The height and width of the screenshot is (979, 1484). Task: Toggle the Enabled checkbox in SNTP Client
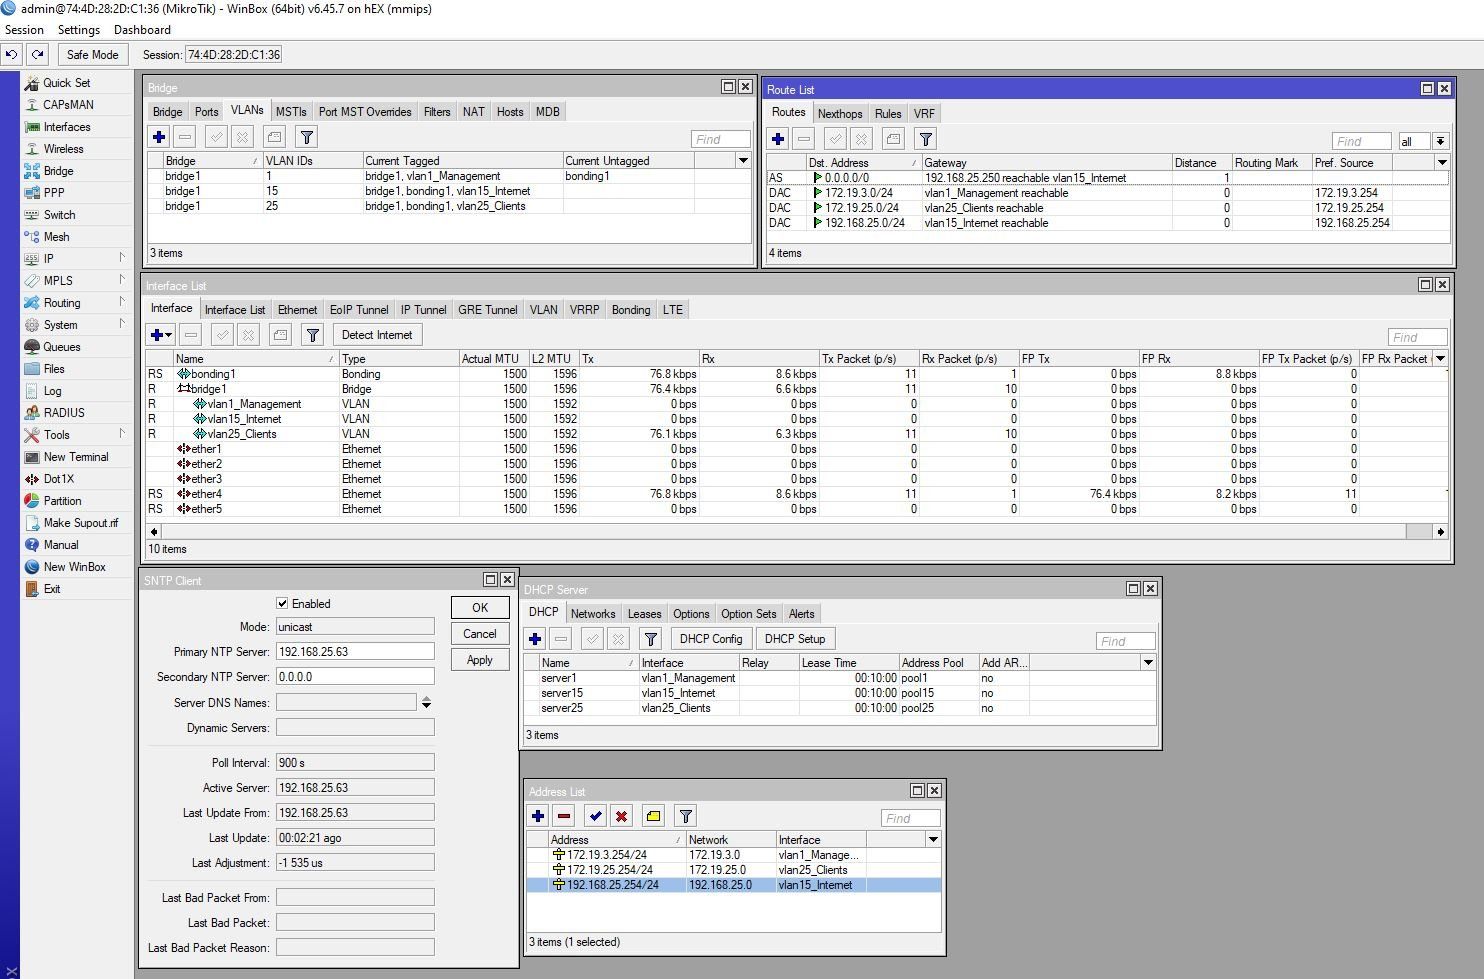(x=282, y=604)
